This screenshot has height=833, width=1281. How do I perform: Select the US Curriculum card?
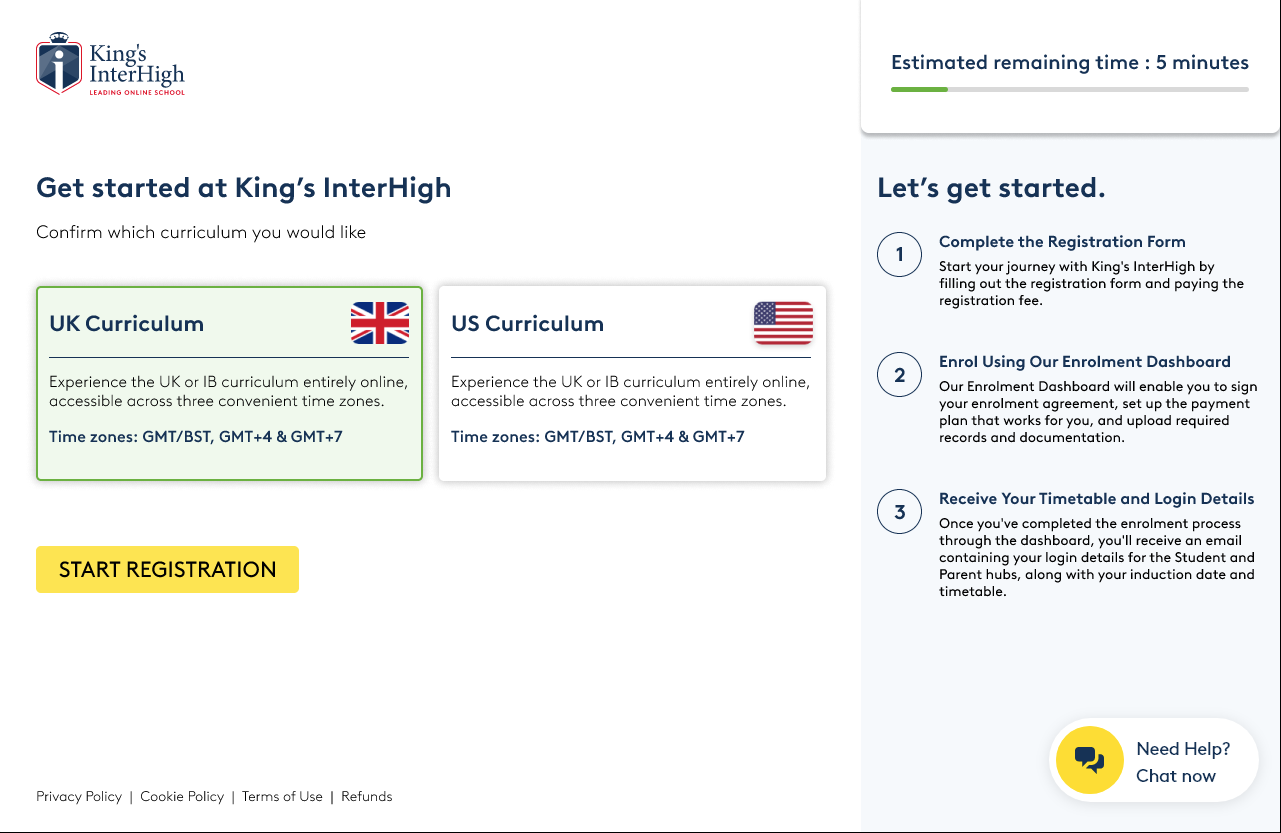pyautogui.click(x=633, y=384)
